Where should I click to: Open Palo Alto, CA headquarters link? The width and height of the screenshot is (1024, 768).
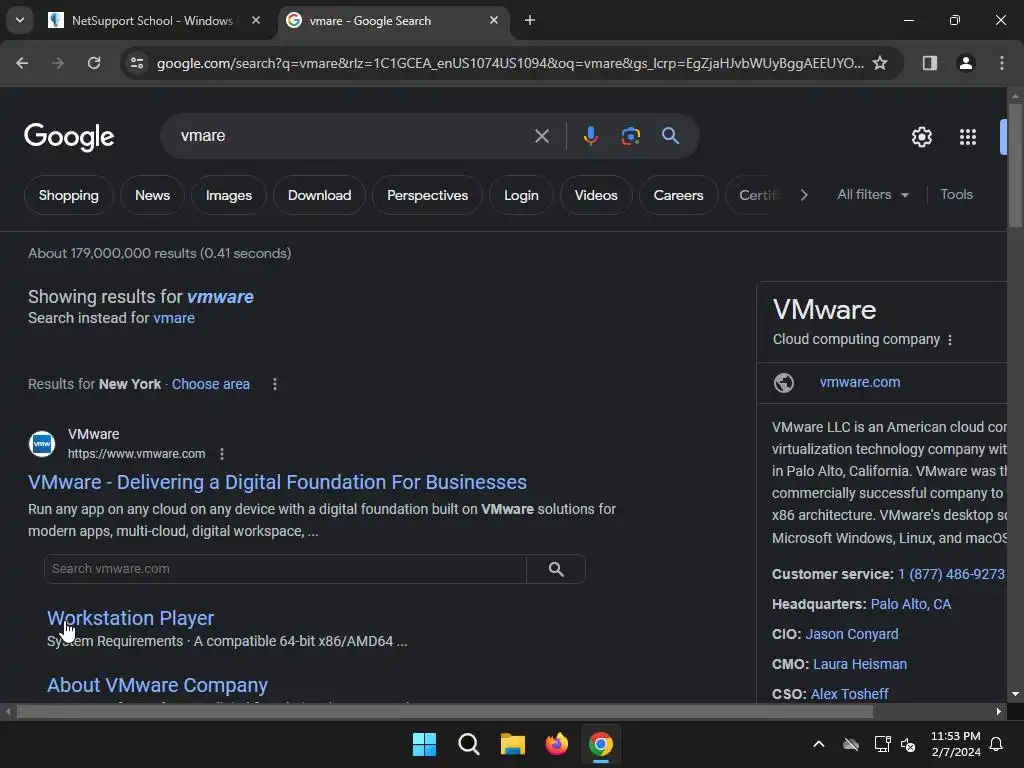910,604
